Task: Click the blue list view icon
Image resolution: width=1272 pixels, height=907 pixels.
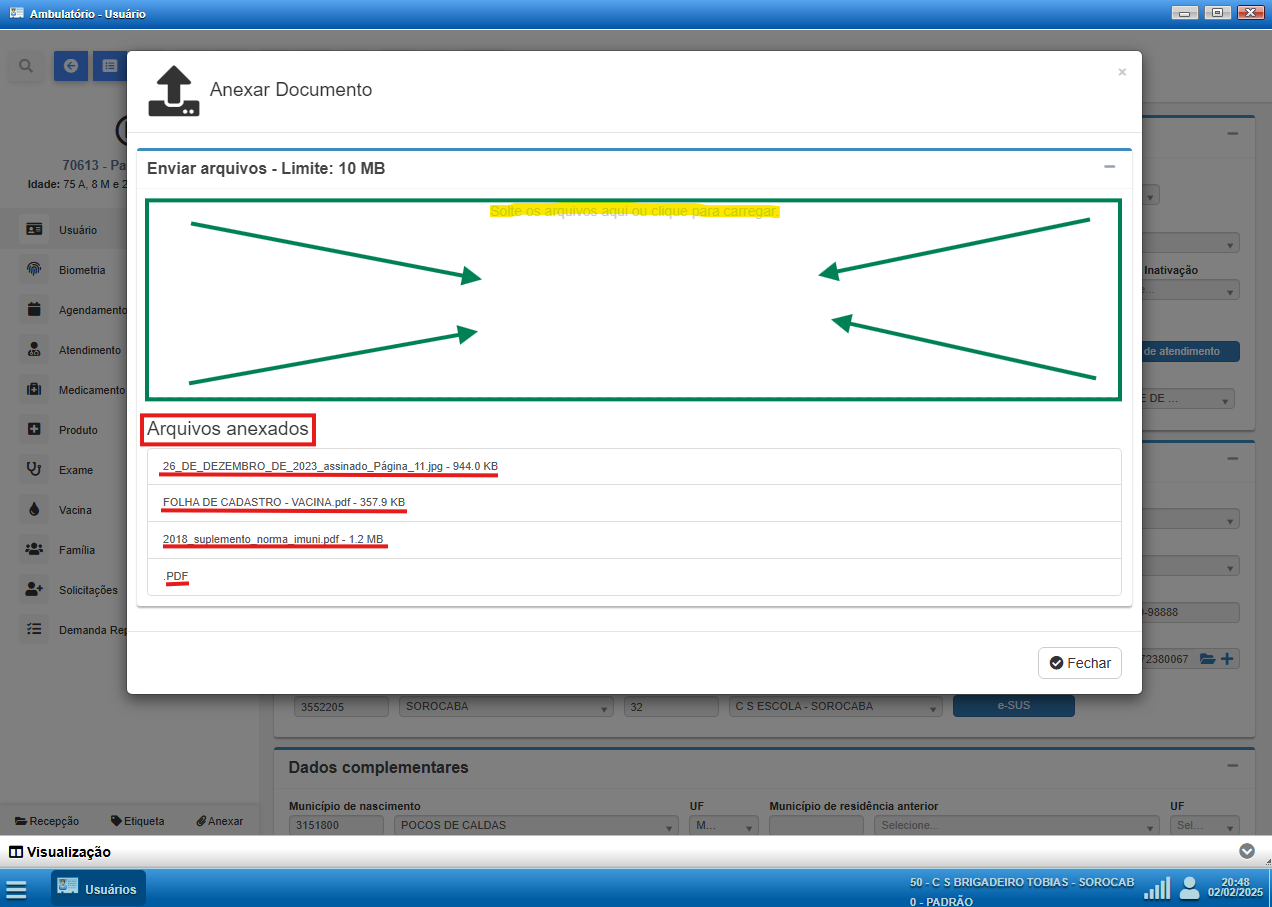Action: (x=108, y=66)
